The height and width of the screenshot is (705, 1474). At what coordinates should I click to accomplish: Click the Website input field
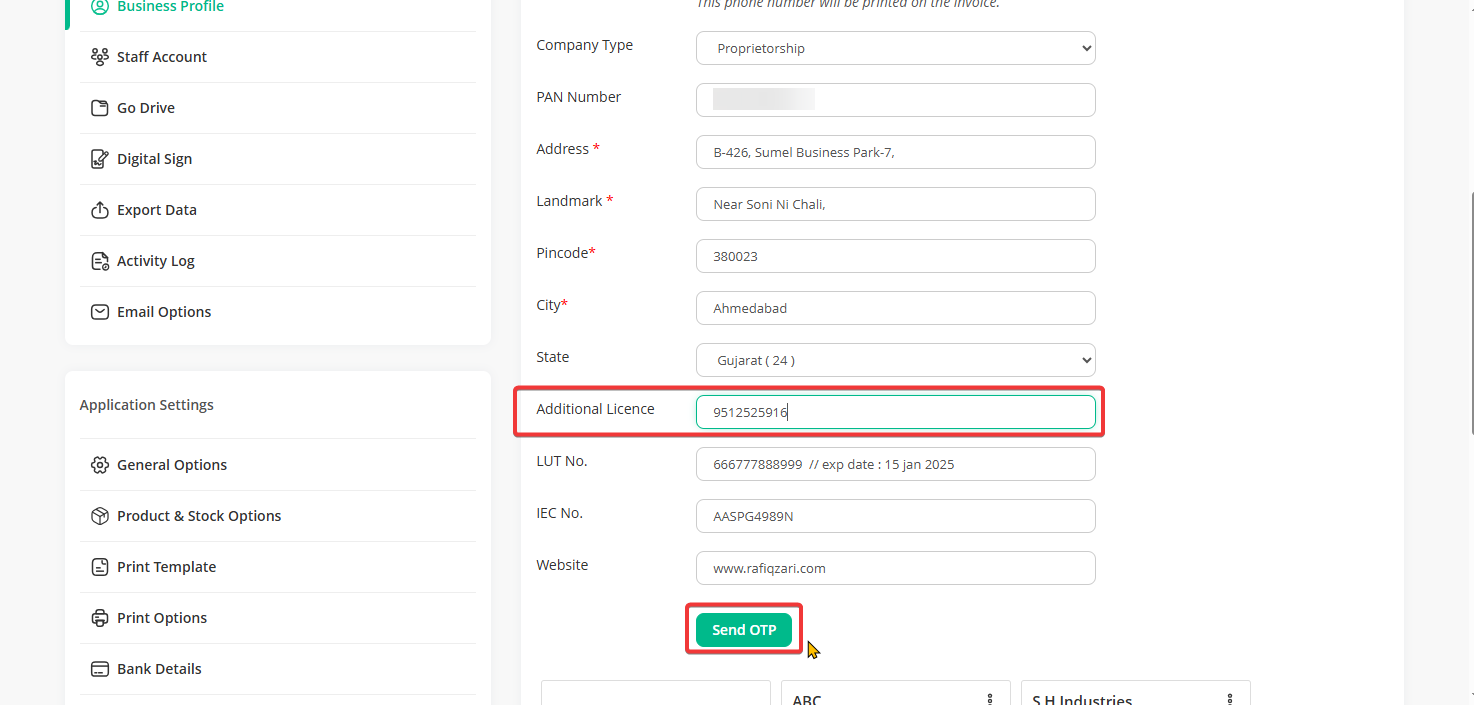[x=895, y=568]
